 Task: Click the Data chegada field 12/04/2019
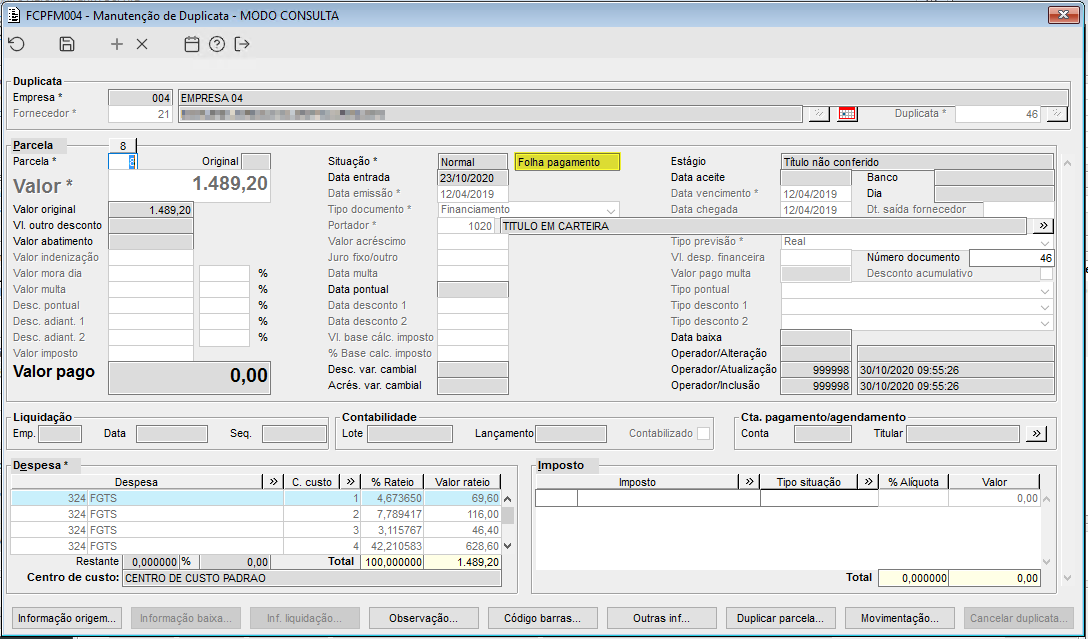816,210
